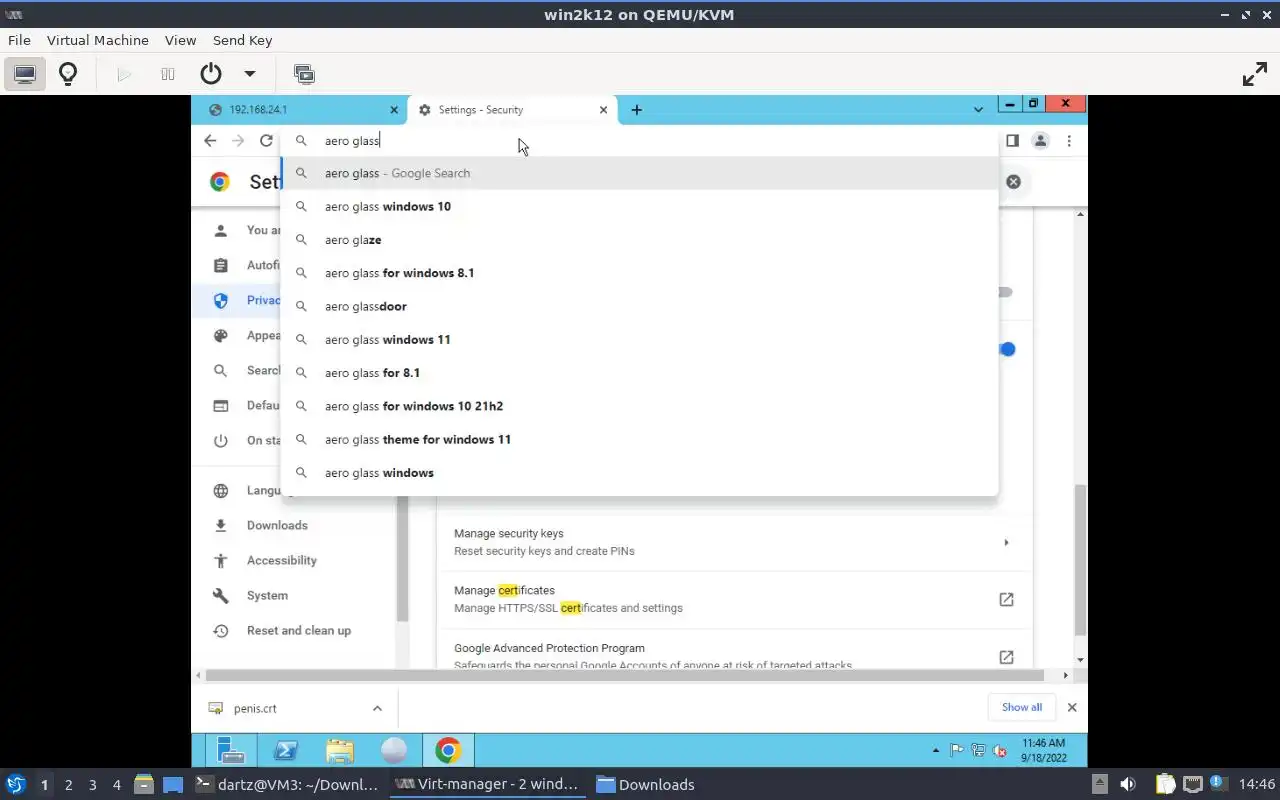The height and width of the screenshot is (800, 1280).
Task: Open Google Advanced Protection Program external link
Action: pyautogui.click(x=1006, y=657)
